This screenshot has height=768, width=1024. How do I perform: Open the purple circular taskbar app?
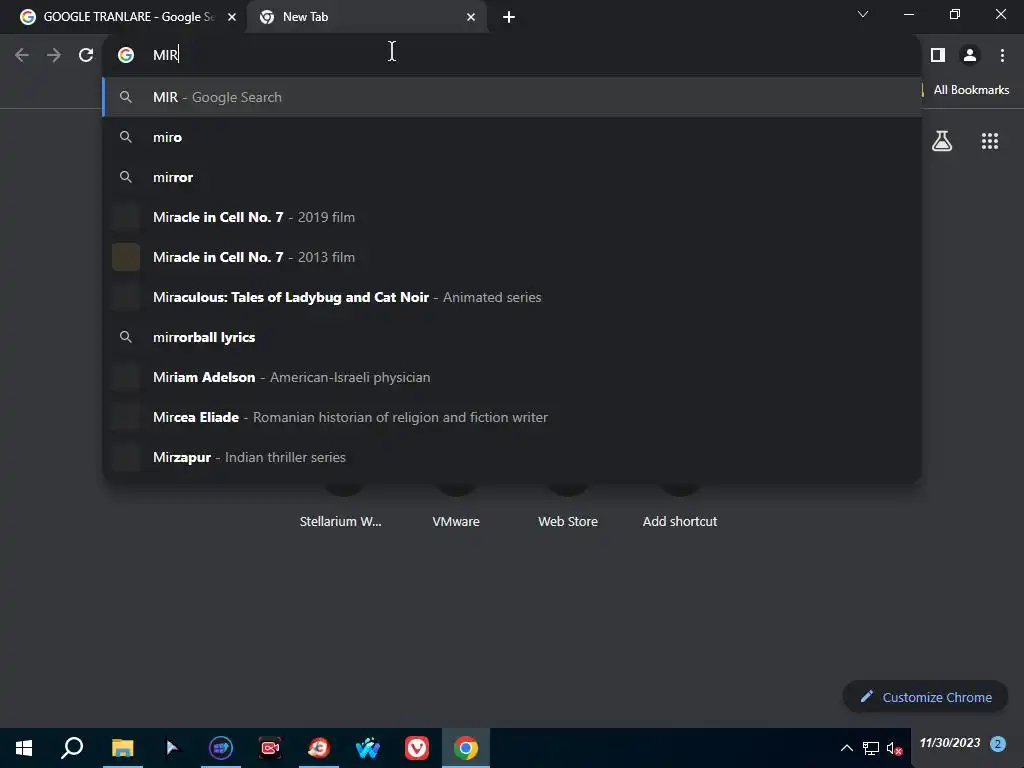click(x=221, y=748)
